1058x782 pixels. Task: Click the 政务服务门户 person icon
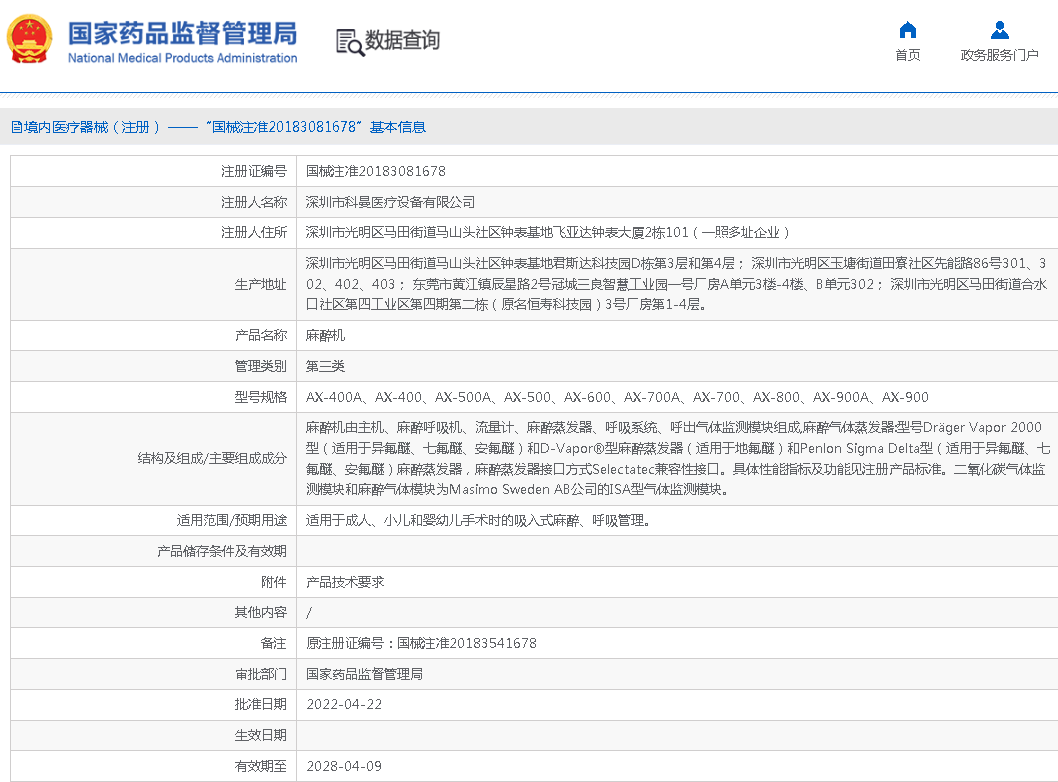coord(999,29)
